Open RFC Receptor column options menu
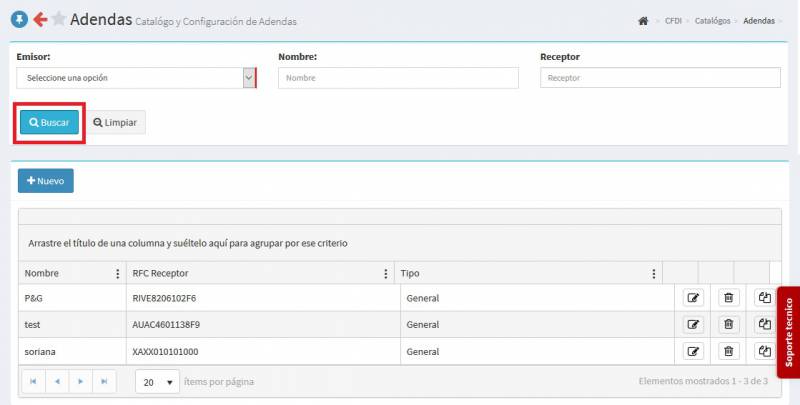 click(x=386, y=274)
